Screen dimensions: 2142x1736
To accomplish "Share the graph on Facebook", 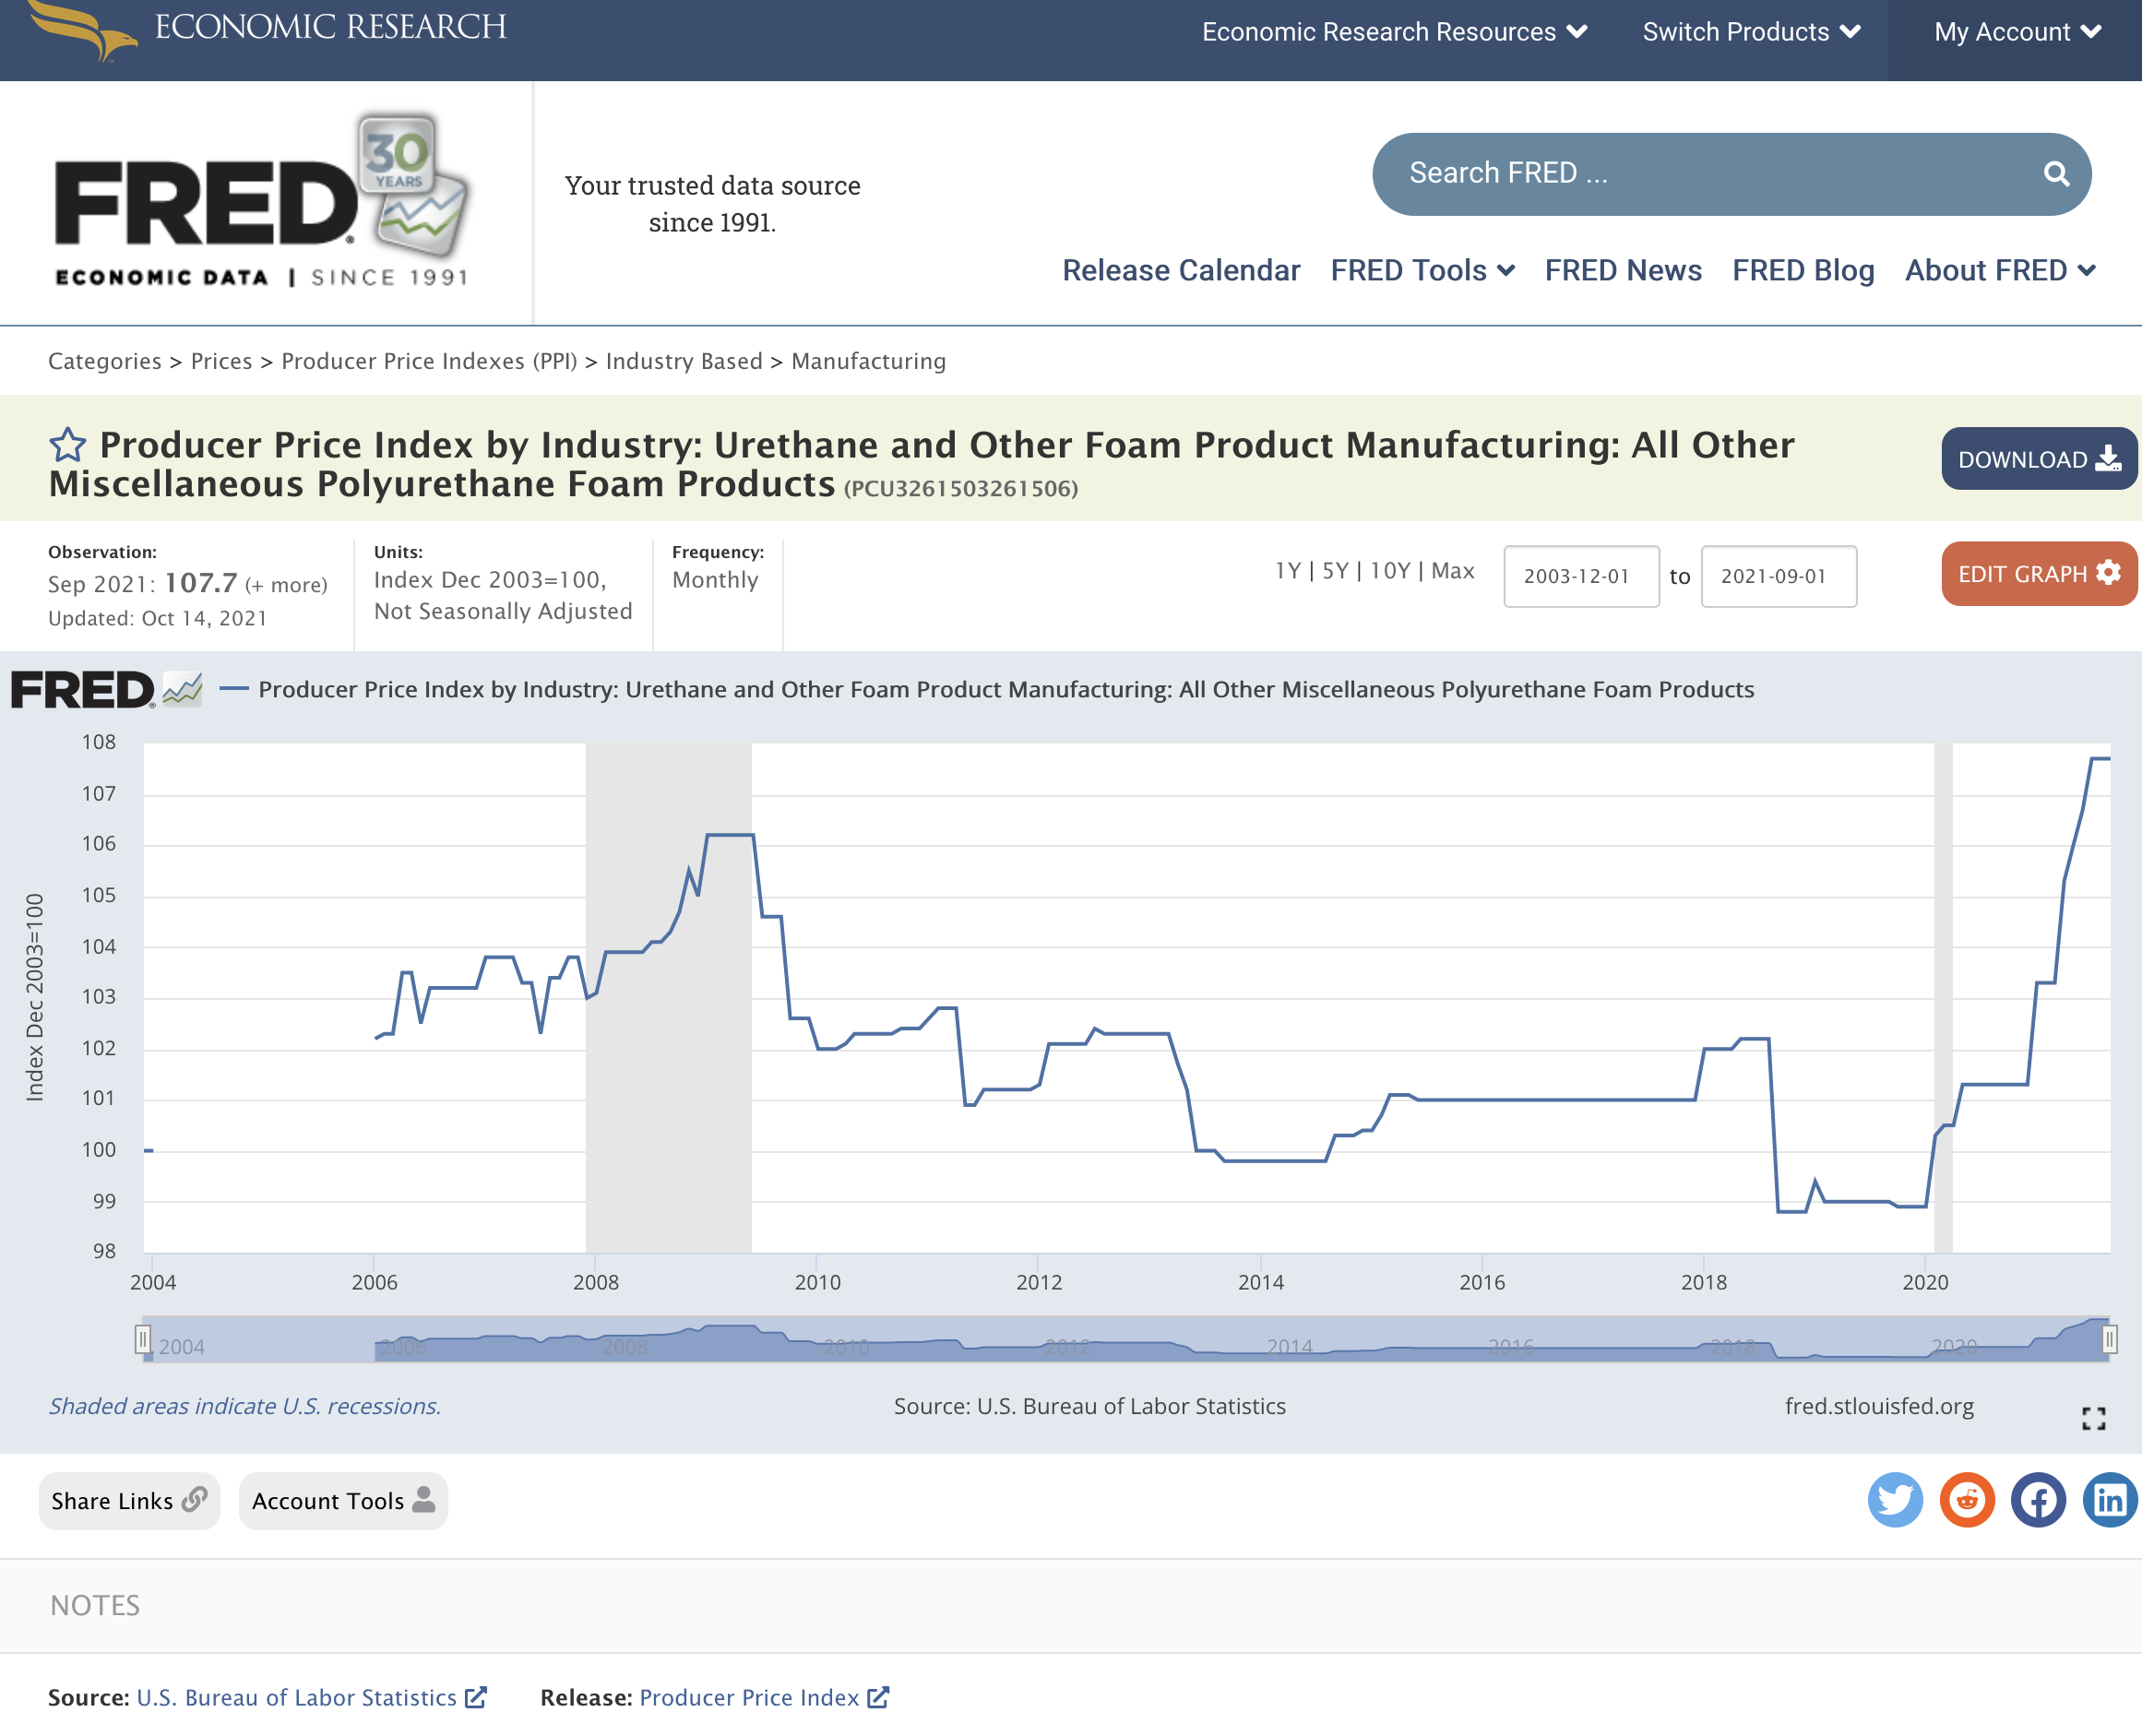I will click(x=2038, y=1500).
